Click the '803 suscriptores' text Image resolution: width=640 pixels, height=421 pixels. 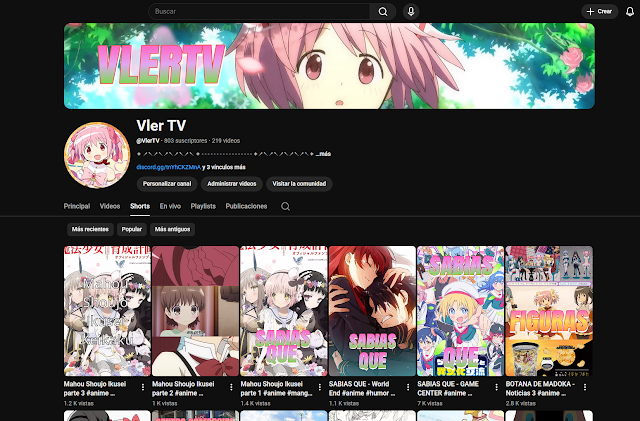click(x=185, y=140)
